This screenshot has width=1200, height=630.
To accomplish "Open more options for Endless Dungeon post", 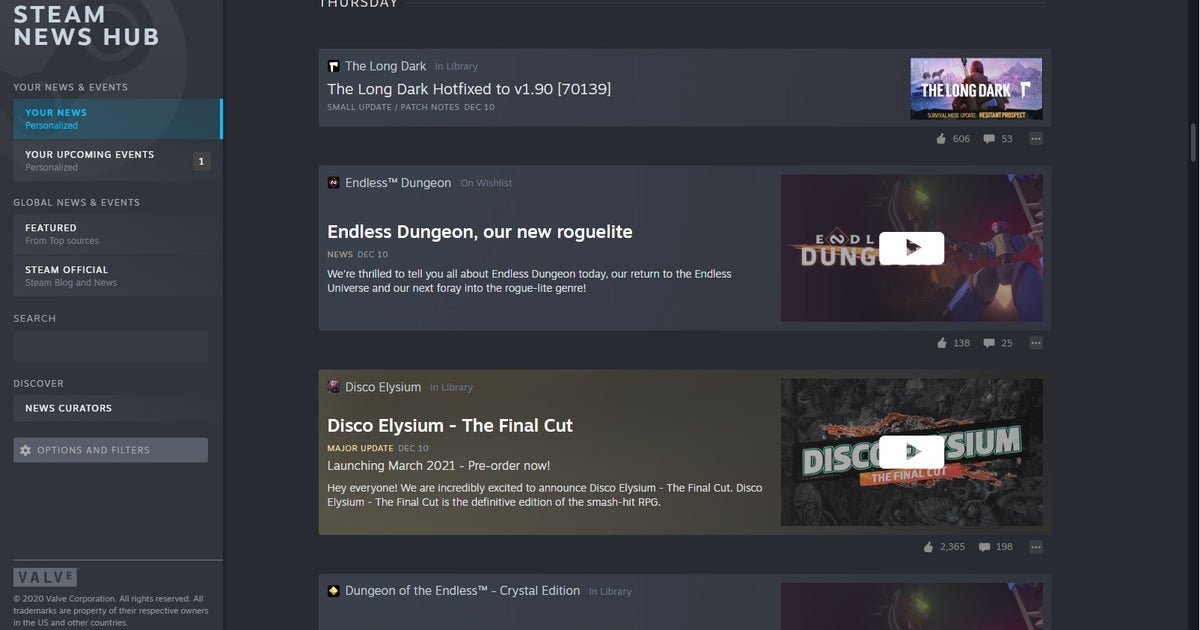I will pyautogui.click(x=1036, y=343).
